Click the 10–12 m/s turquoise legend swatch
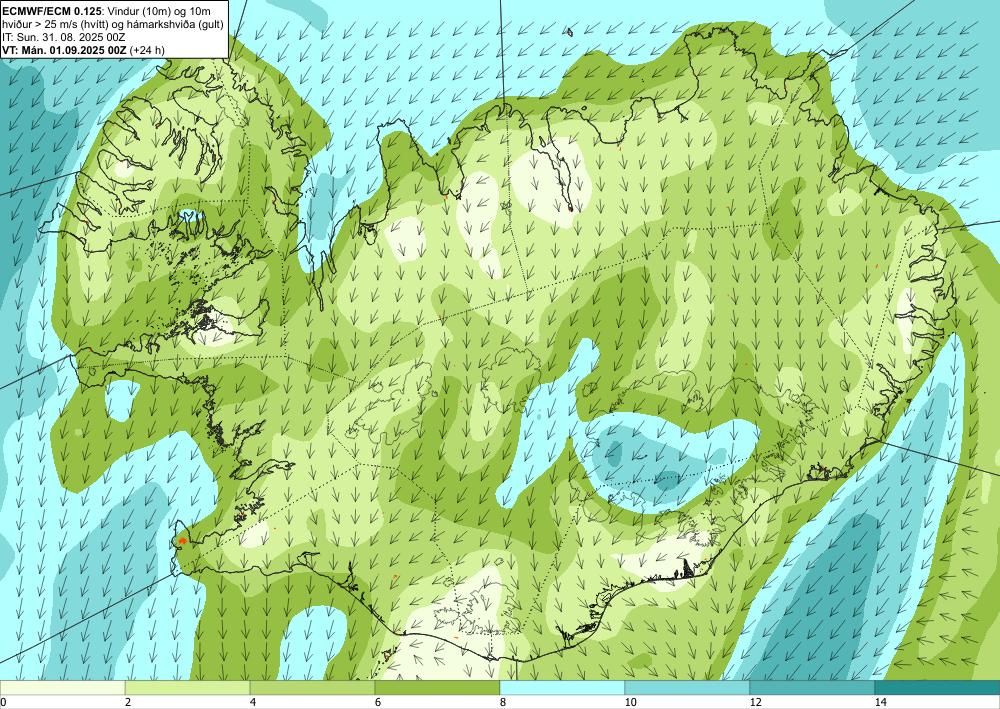Screen dimensions: 1000x709 point(688,687)
